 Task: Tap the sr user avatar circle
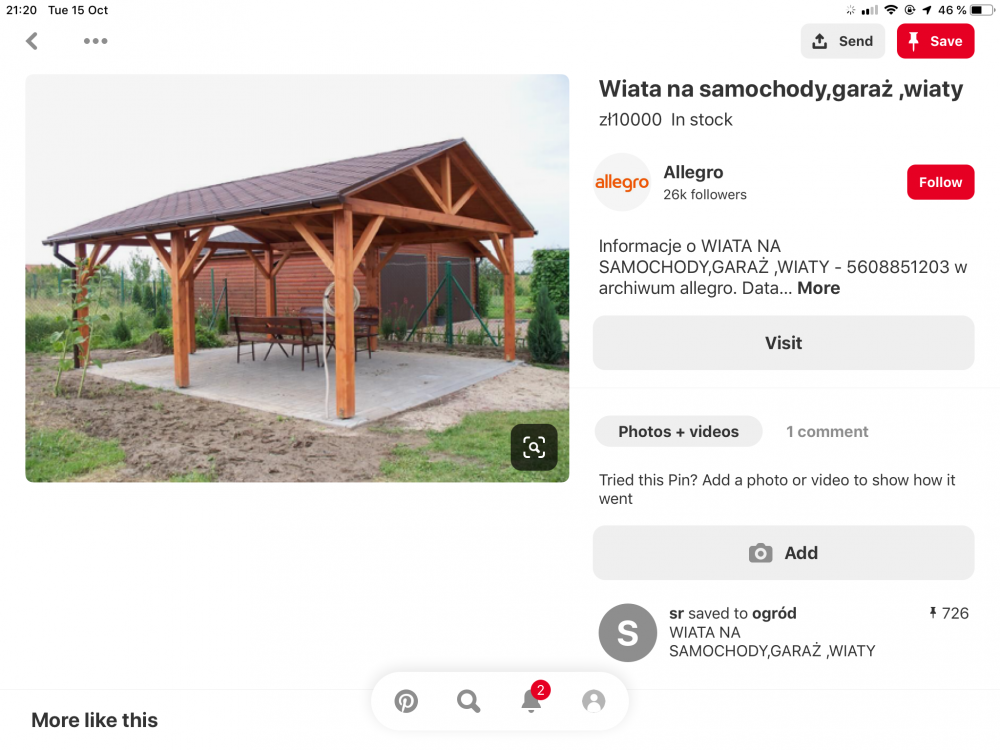627,633
